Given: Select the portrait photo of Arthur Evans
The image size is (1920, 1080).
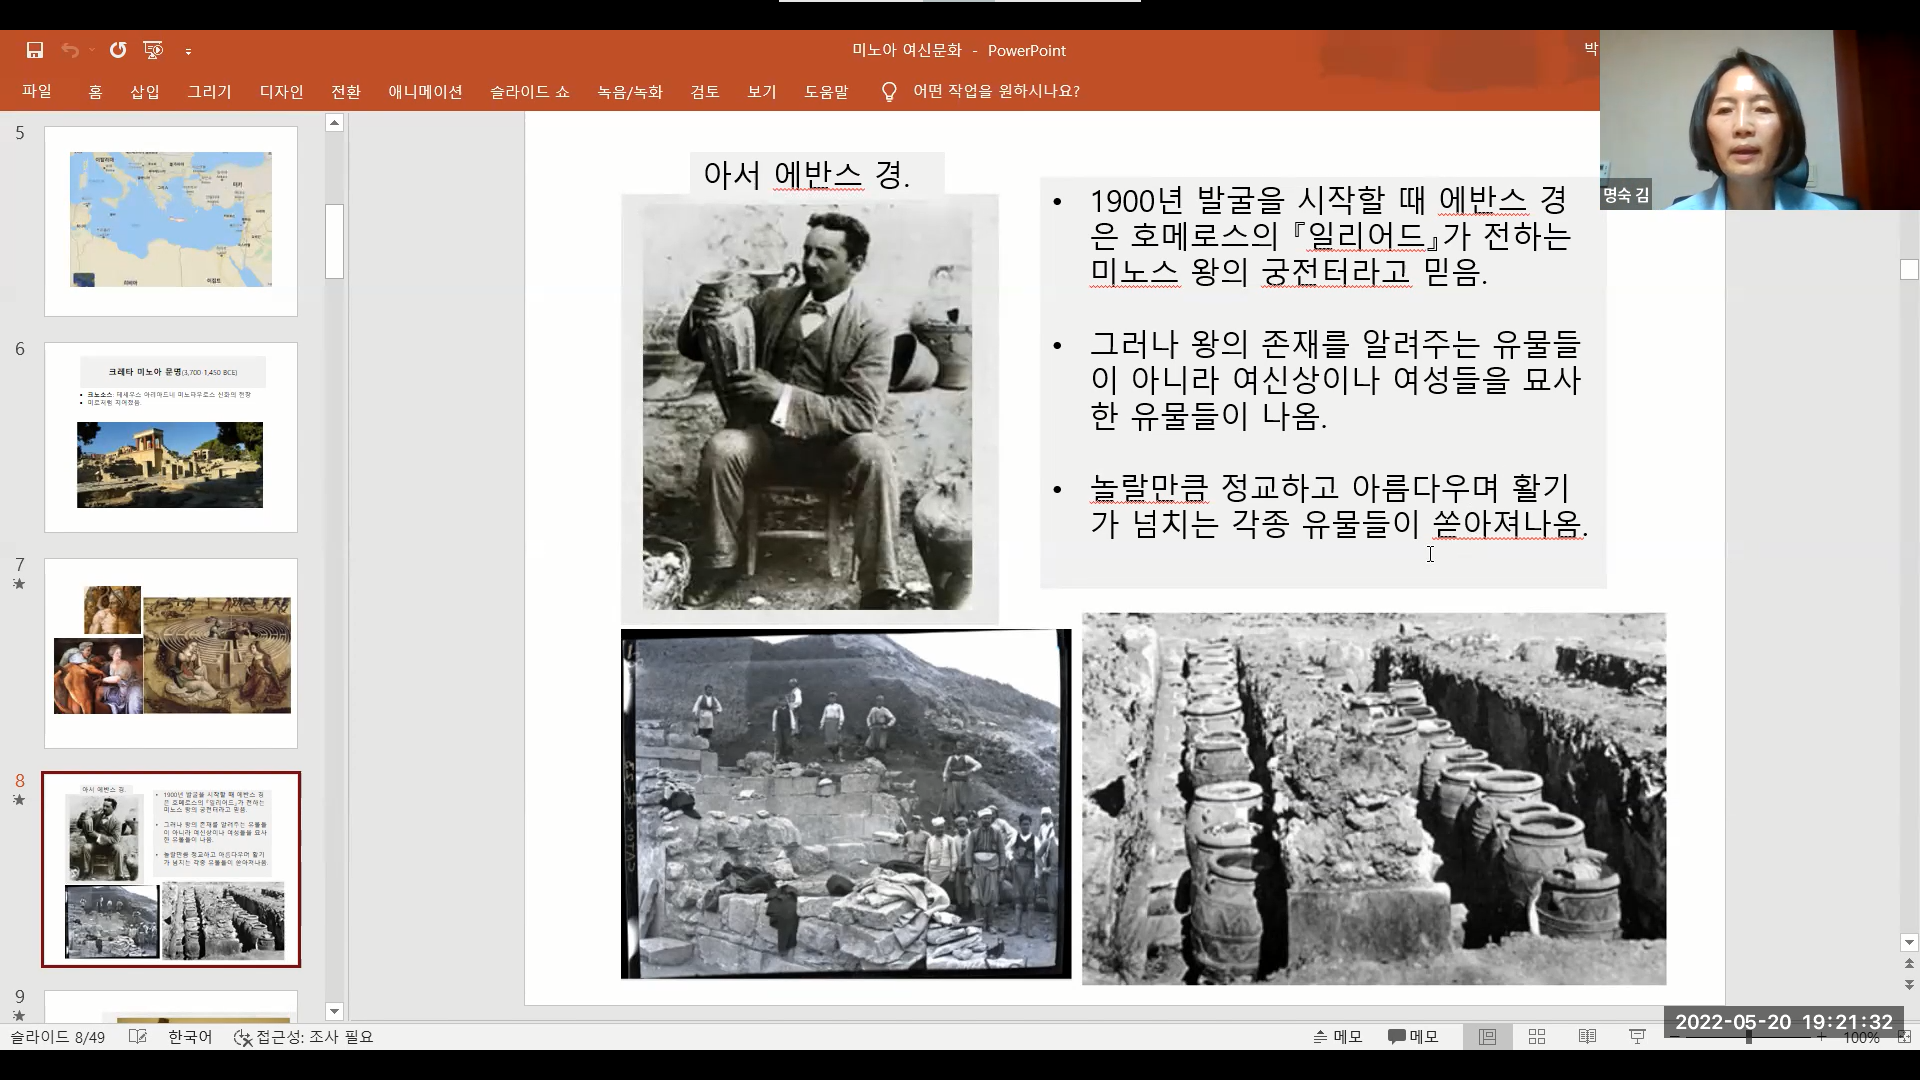Looking at the screenshot, I should click(809, 408).
